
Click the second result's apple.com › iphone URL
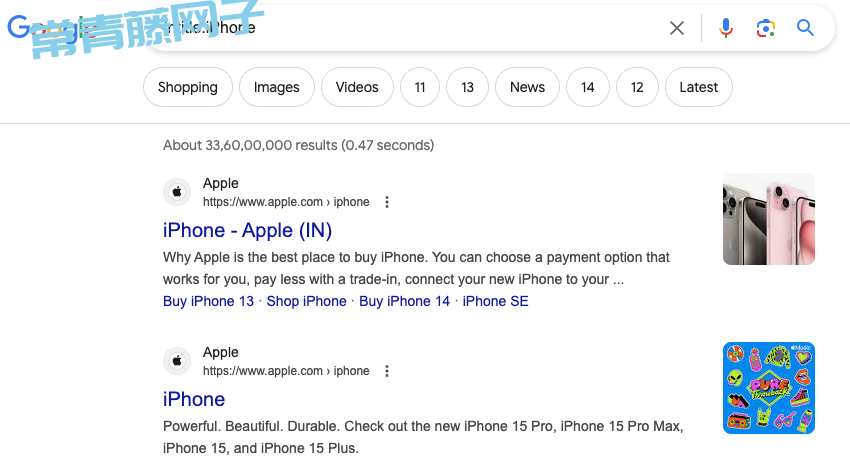click(286, 371)
